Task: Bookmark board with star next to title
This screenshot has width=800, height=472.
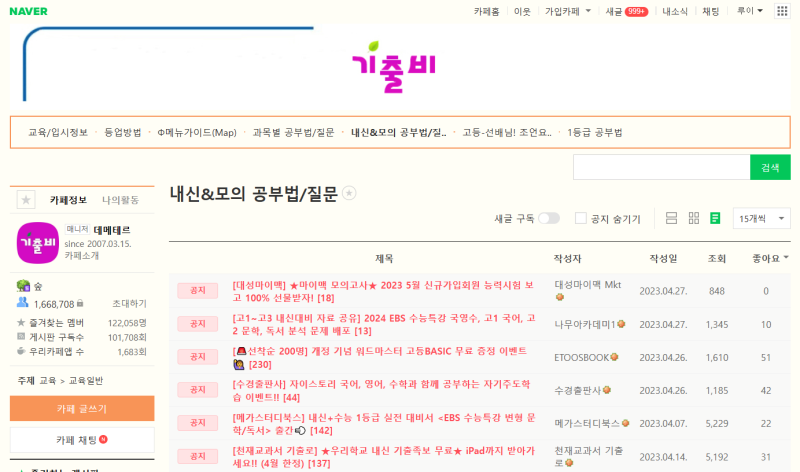Action: pos(349,193)
